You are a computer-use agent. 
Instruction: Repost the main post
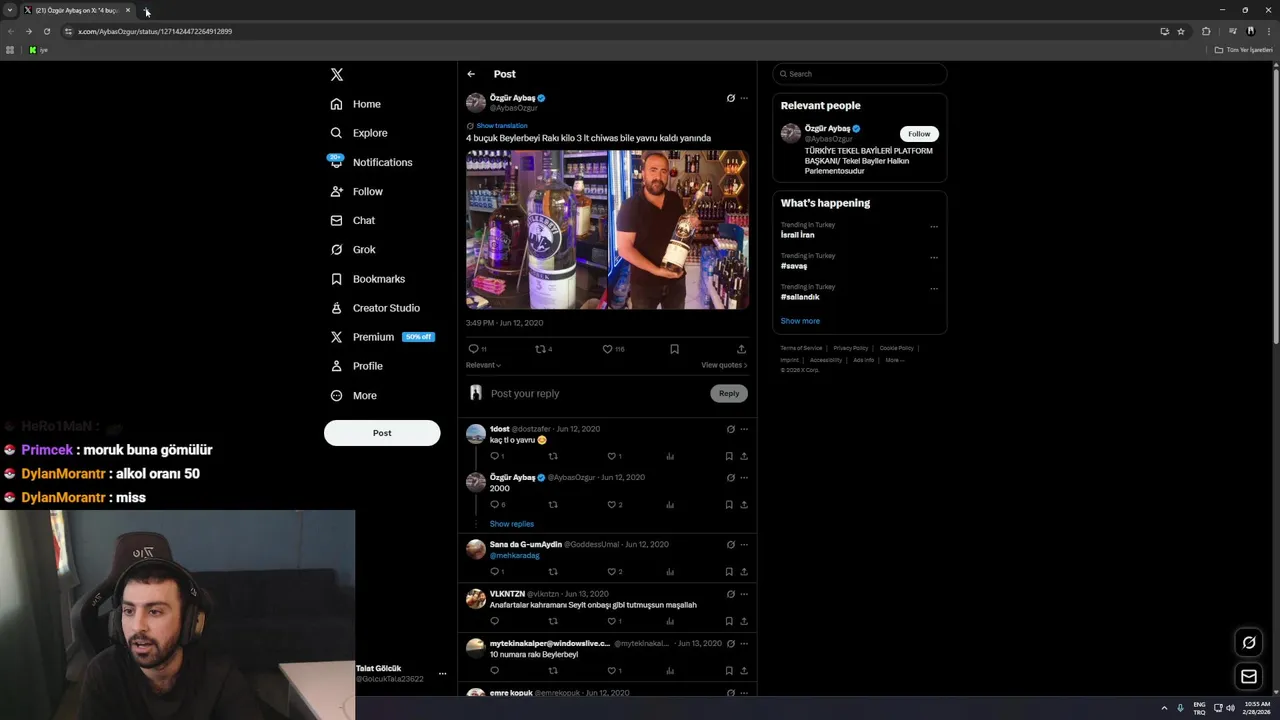[541, 349]
